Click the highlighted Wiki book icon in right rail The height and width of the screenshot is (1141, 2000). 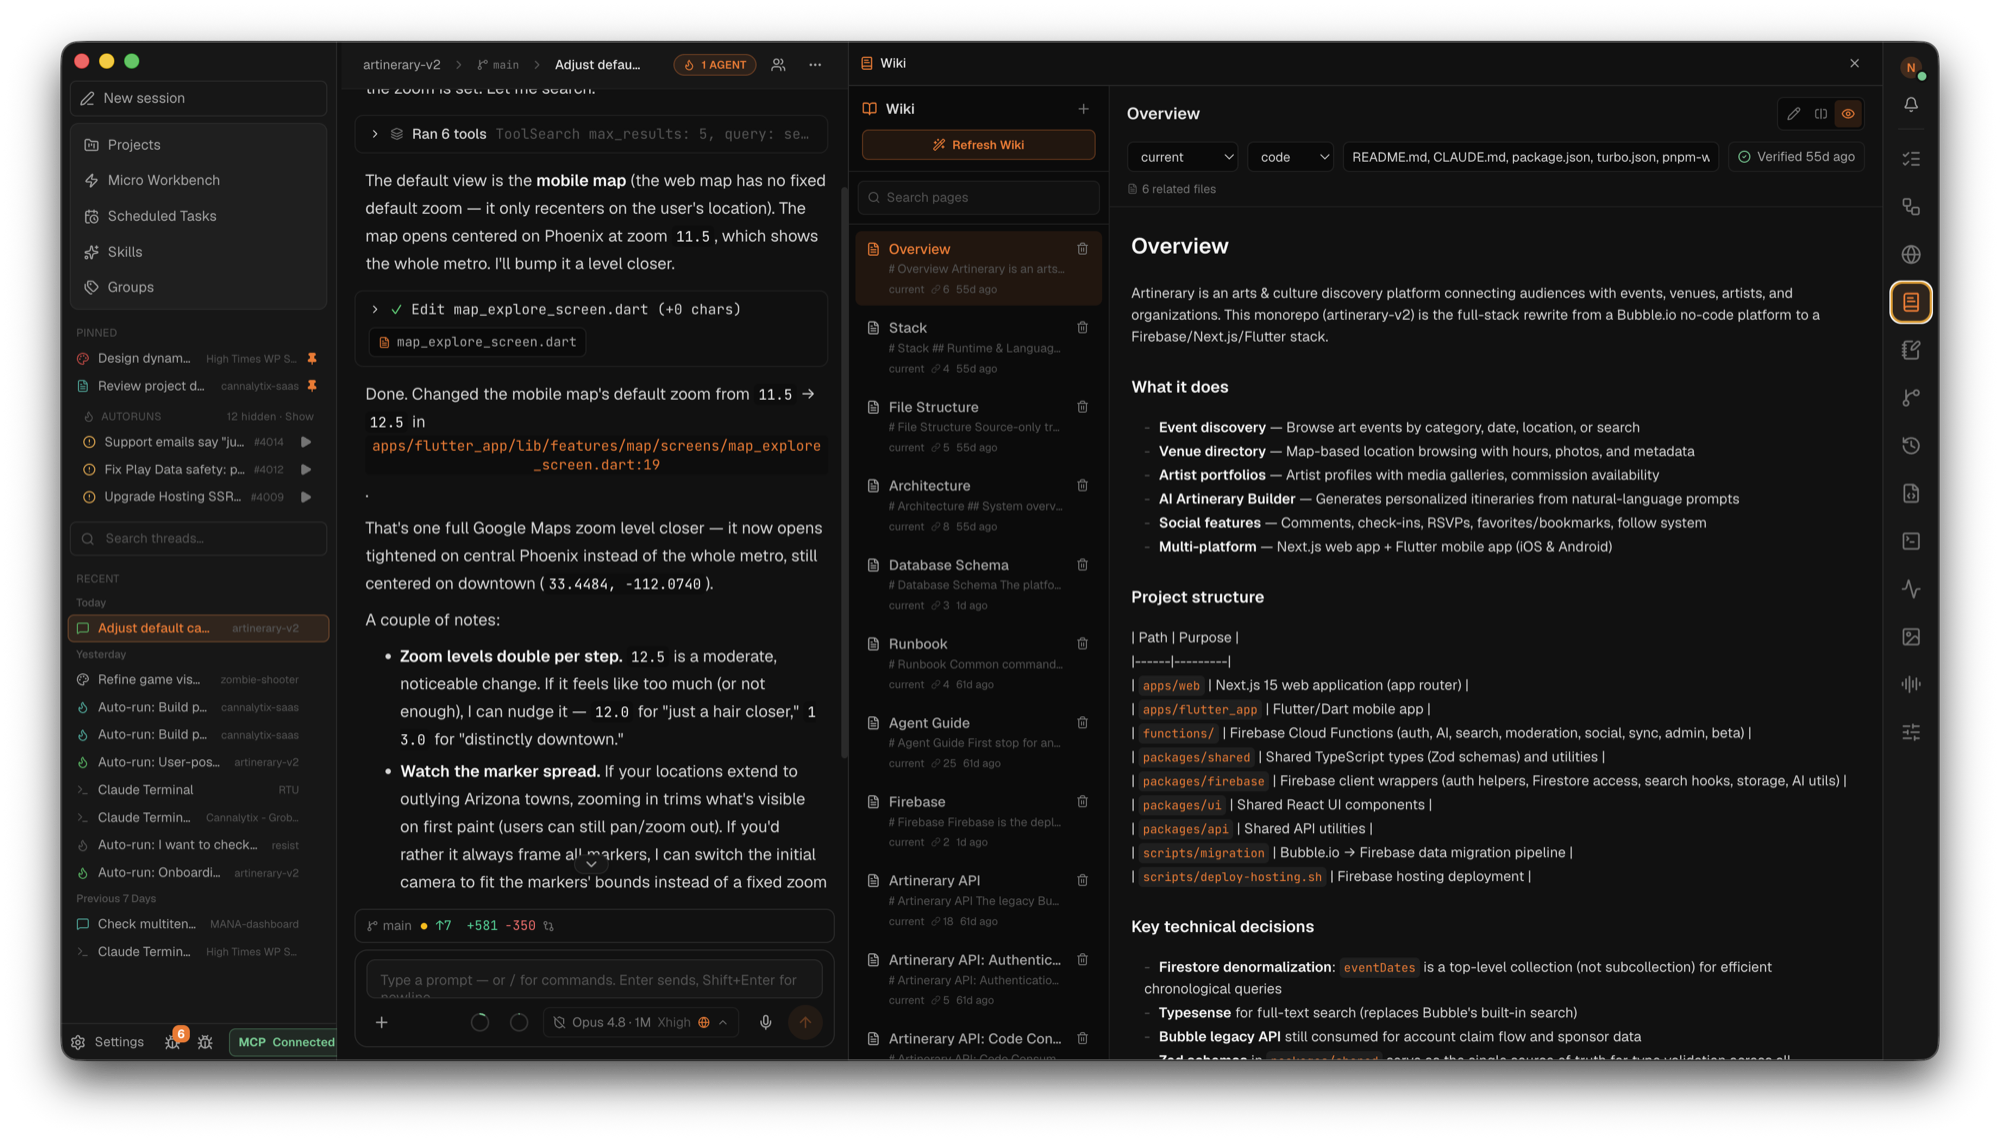[x=1910, y=302]
